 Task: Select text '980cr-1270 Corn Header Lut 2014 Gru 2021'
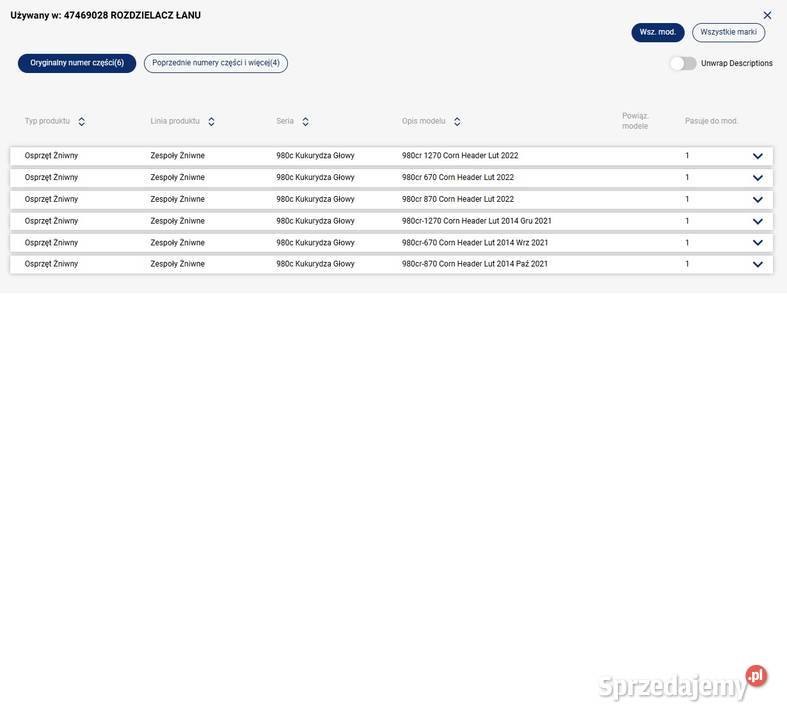(x=476, y=221)
